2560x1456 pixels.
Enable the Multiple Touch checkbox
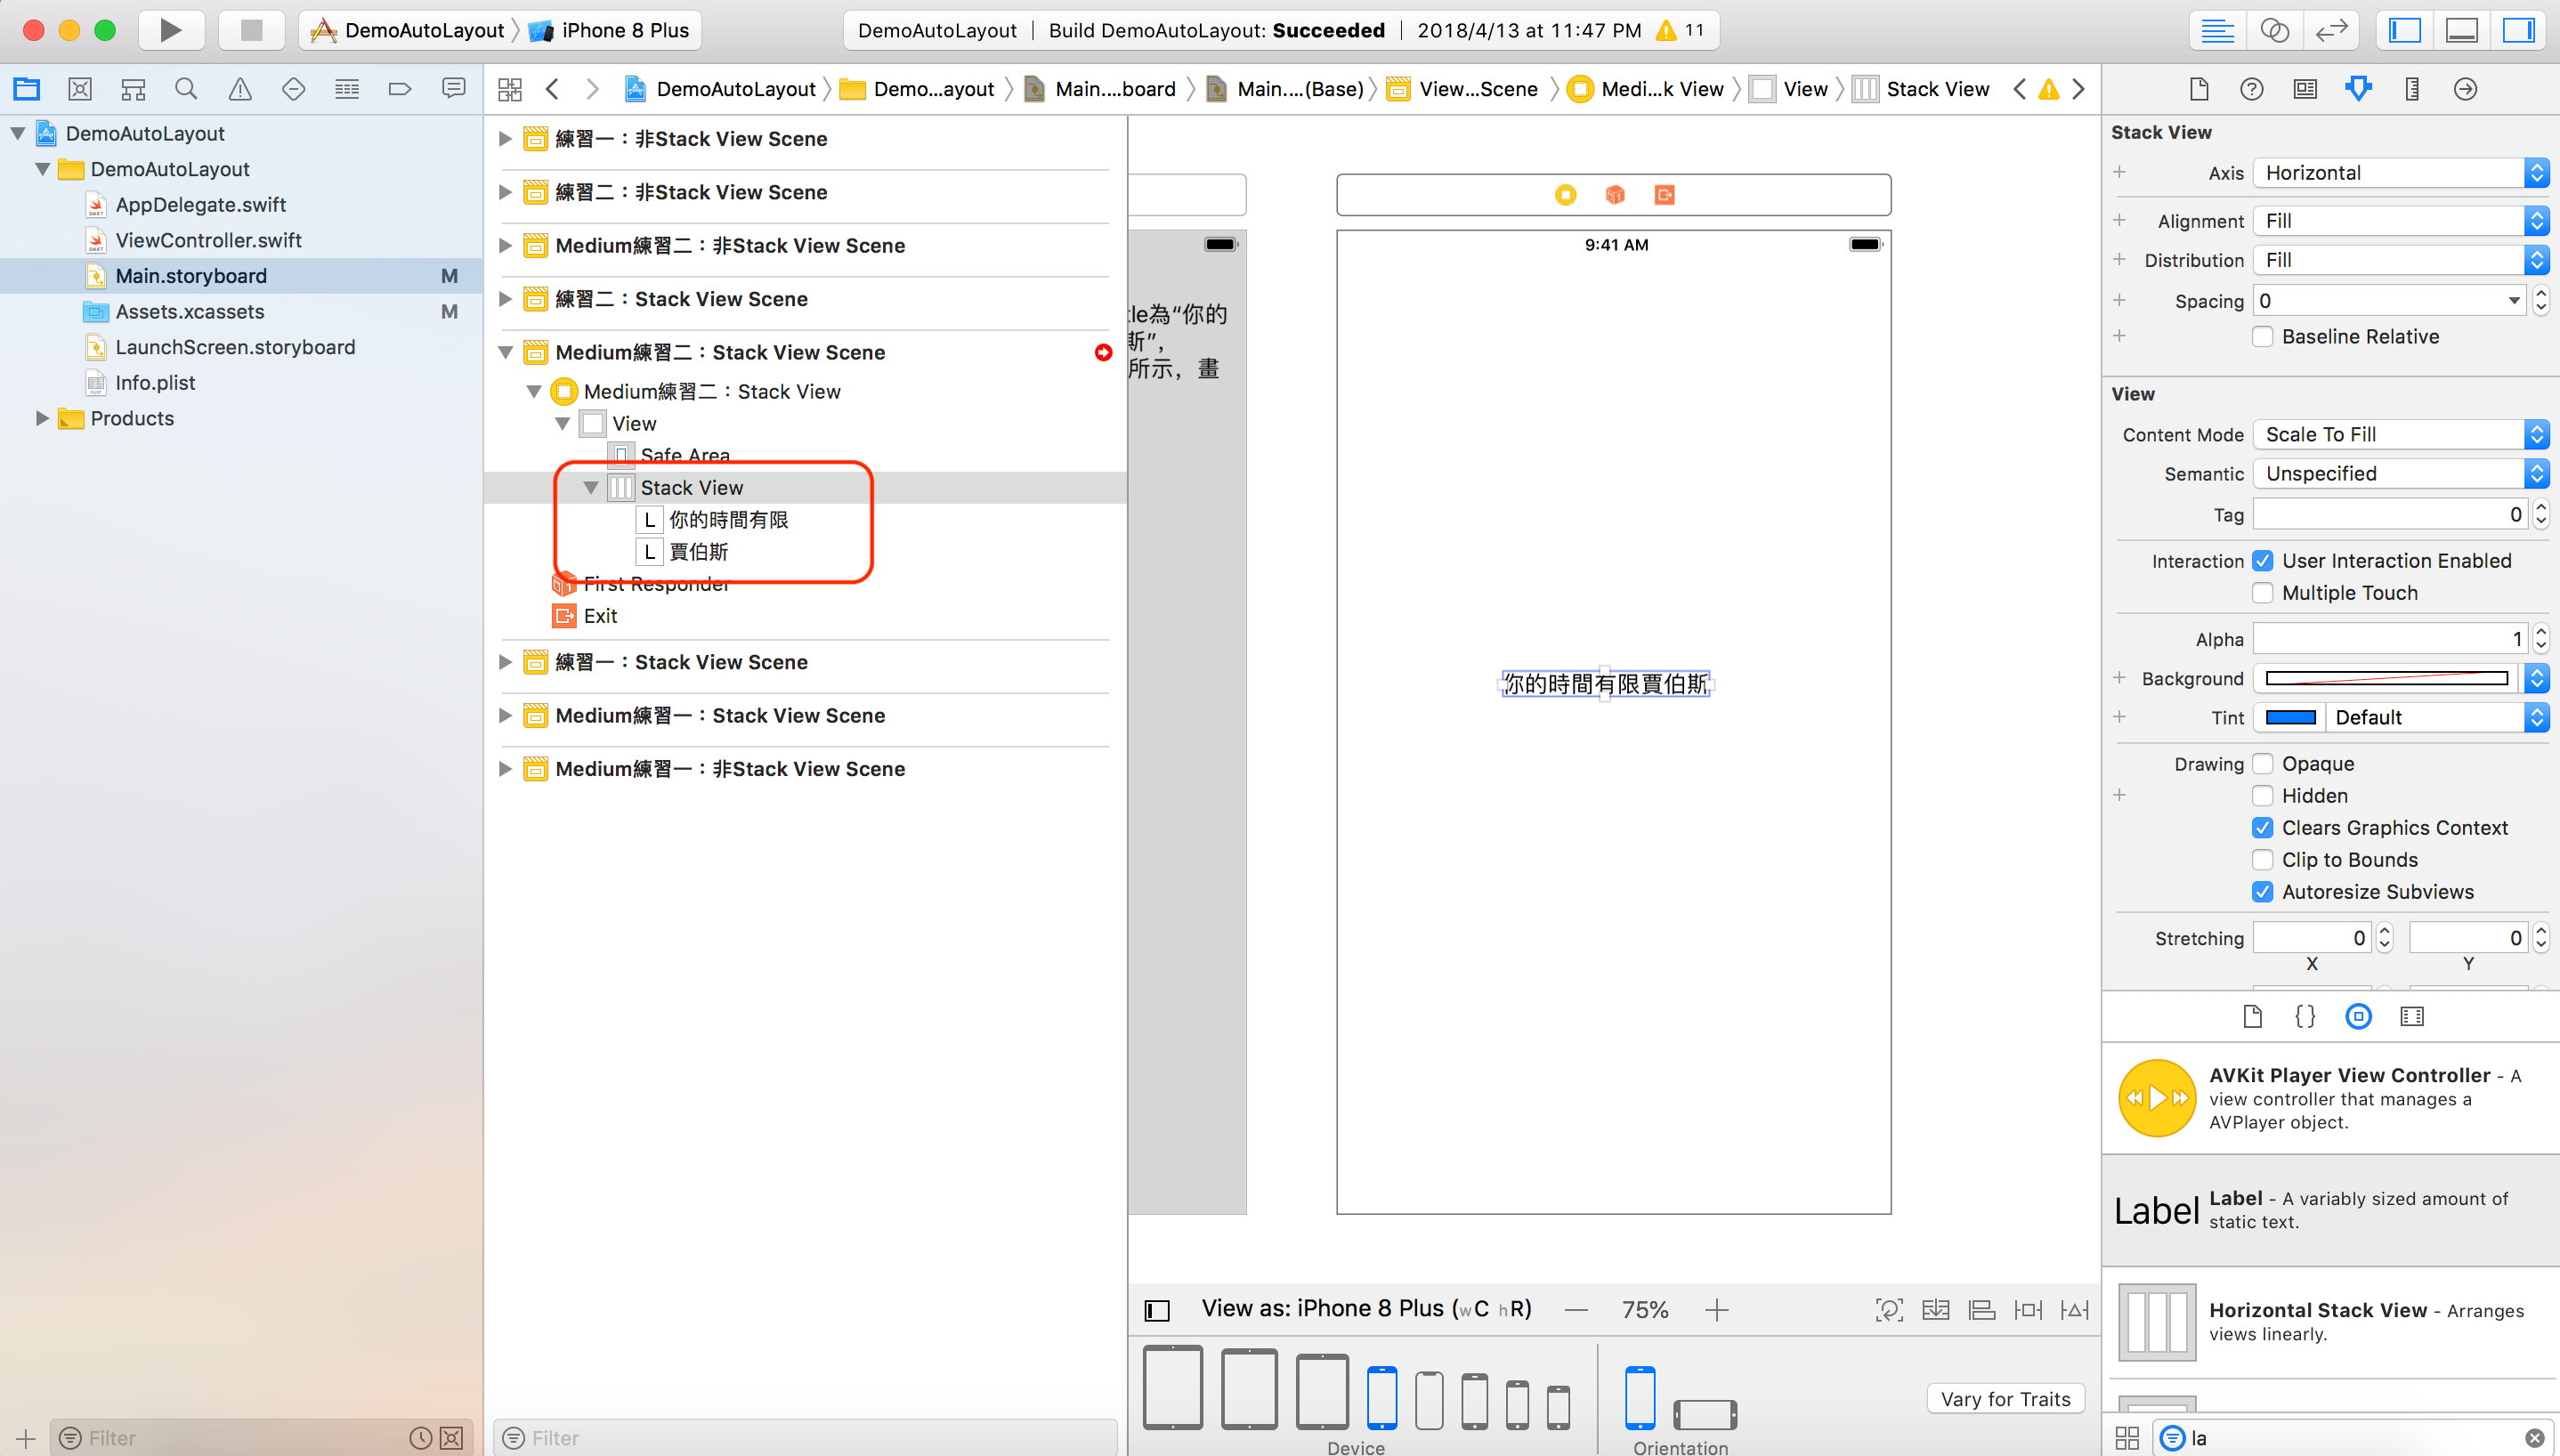pos(2264,592)
